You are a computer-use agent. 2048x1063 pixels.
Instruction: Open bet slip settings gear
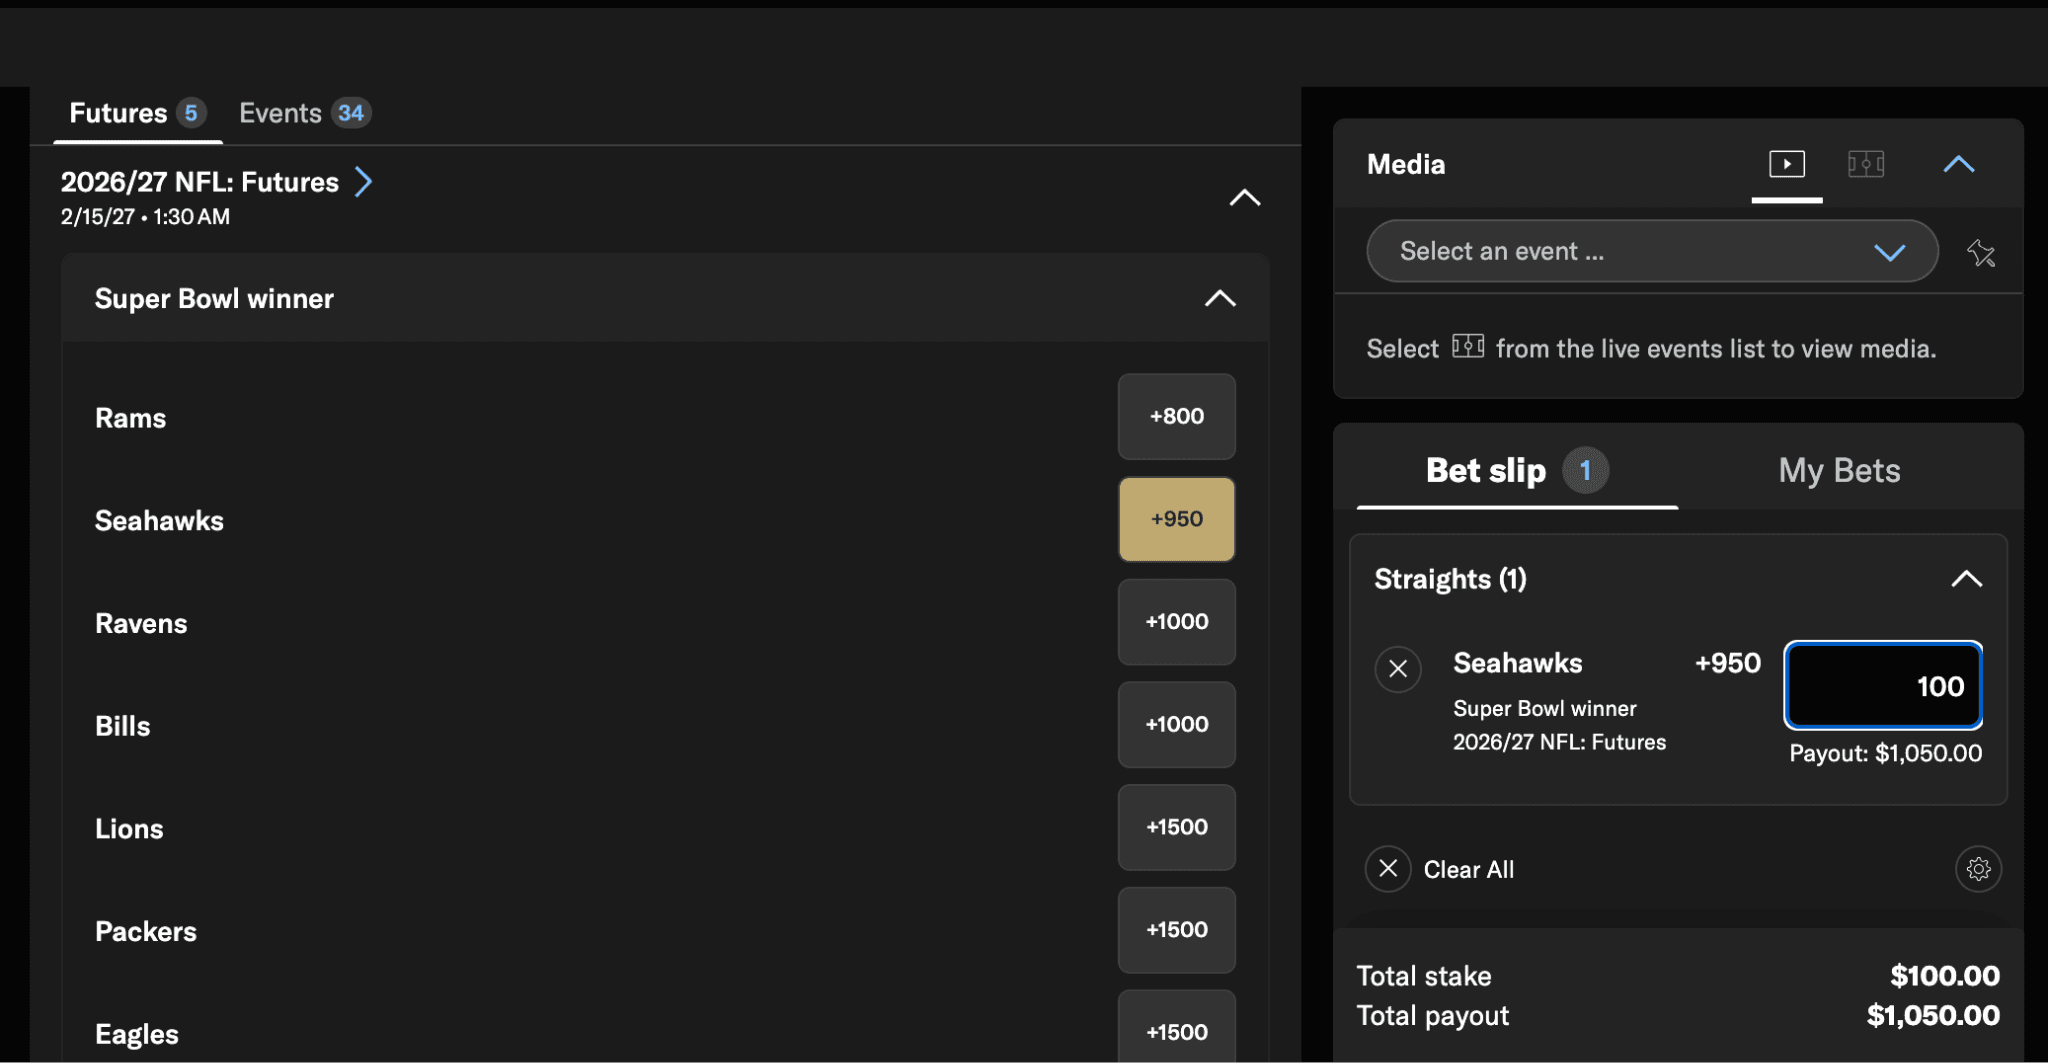point(1978,869)
